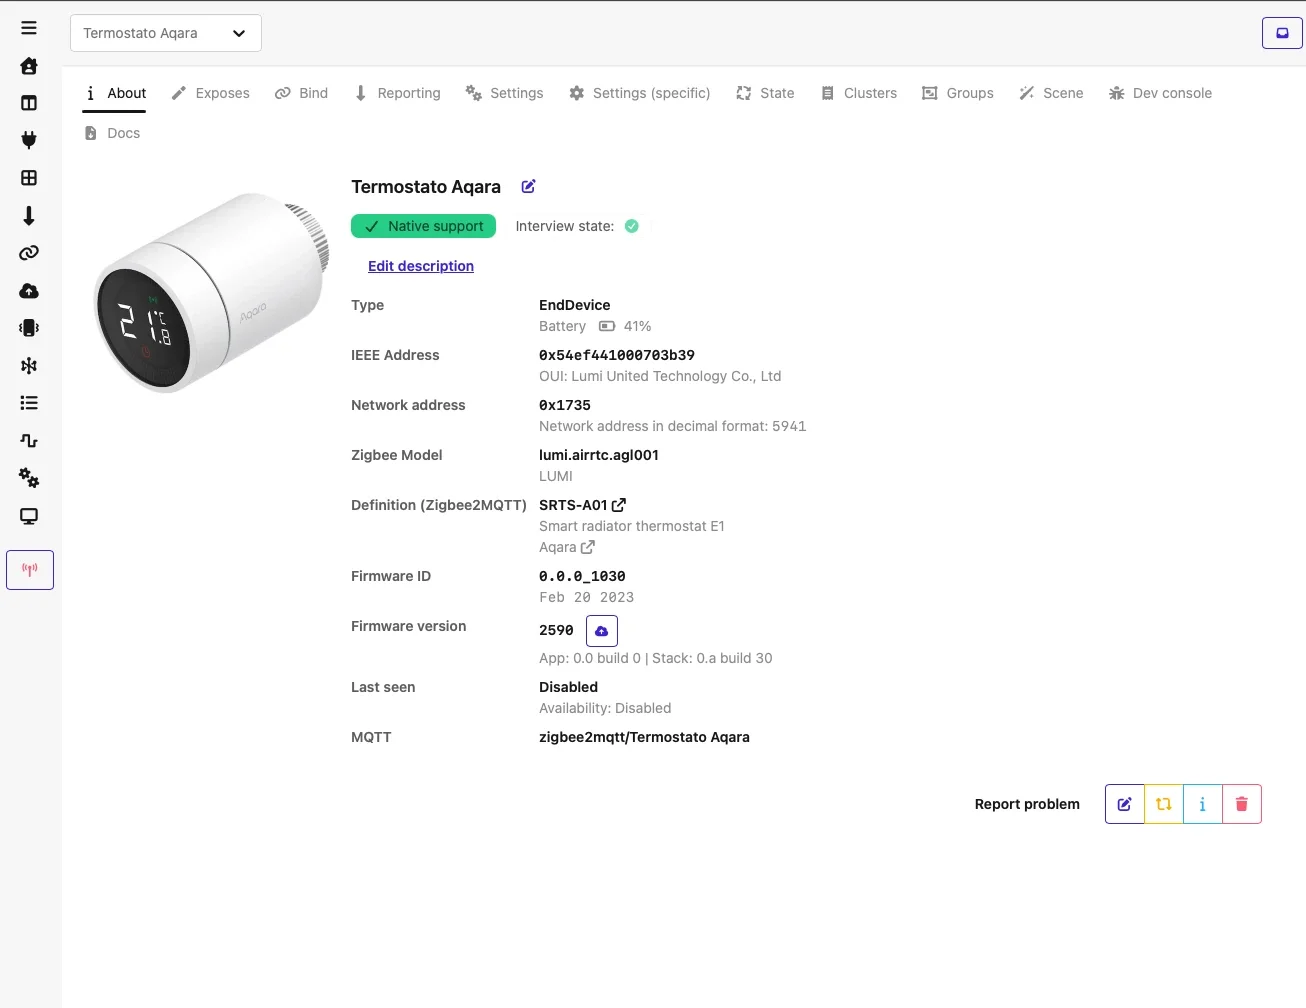The image size is (1306, 1008).
Task: Open the groups grid icon in the sidebar
Action: pyautogui.click(x=29, y=178)
